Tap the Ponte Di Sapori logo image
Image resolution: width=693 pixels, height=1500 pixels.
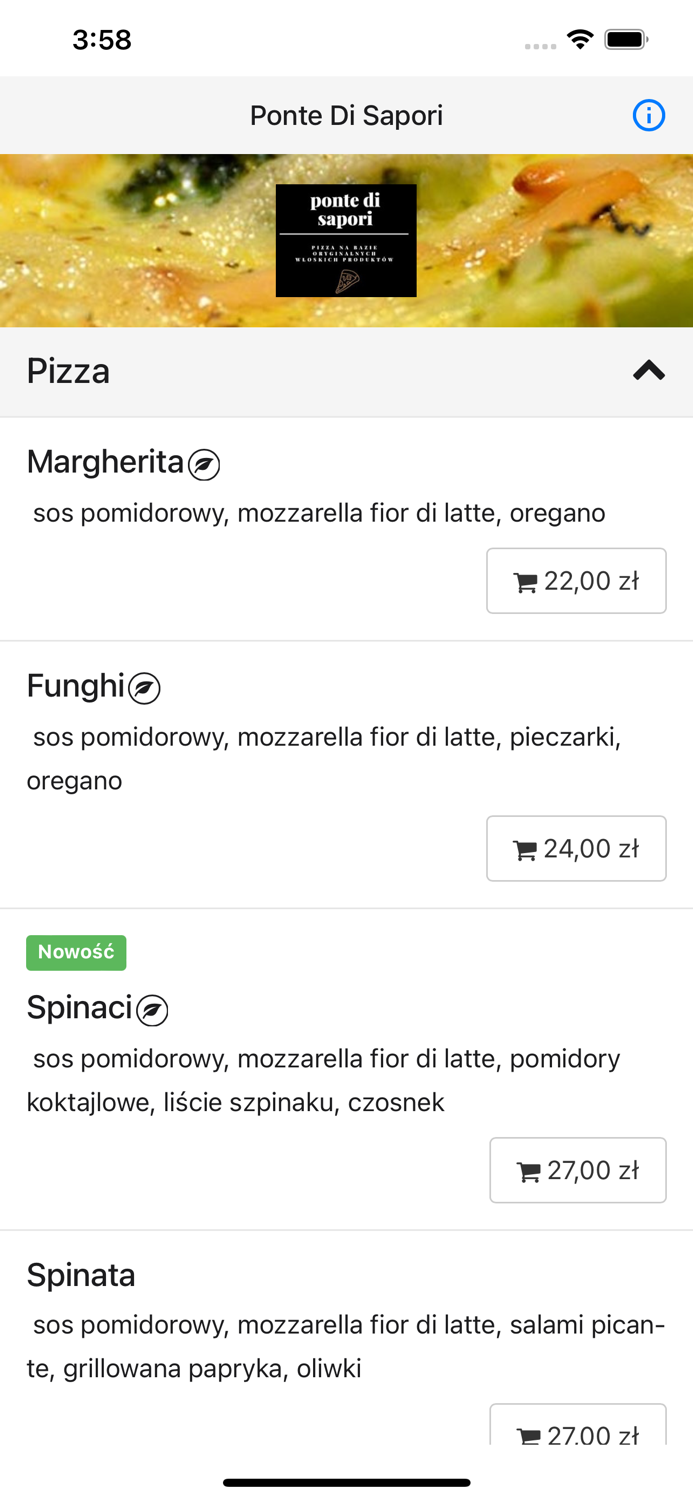pos(346,240)
